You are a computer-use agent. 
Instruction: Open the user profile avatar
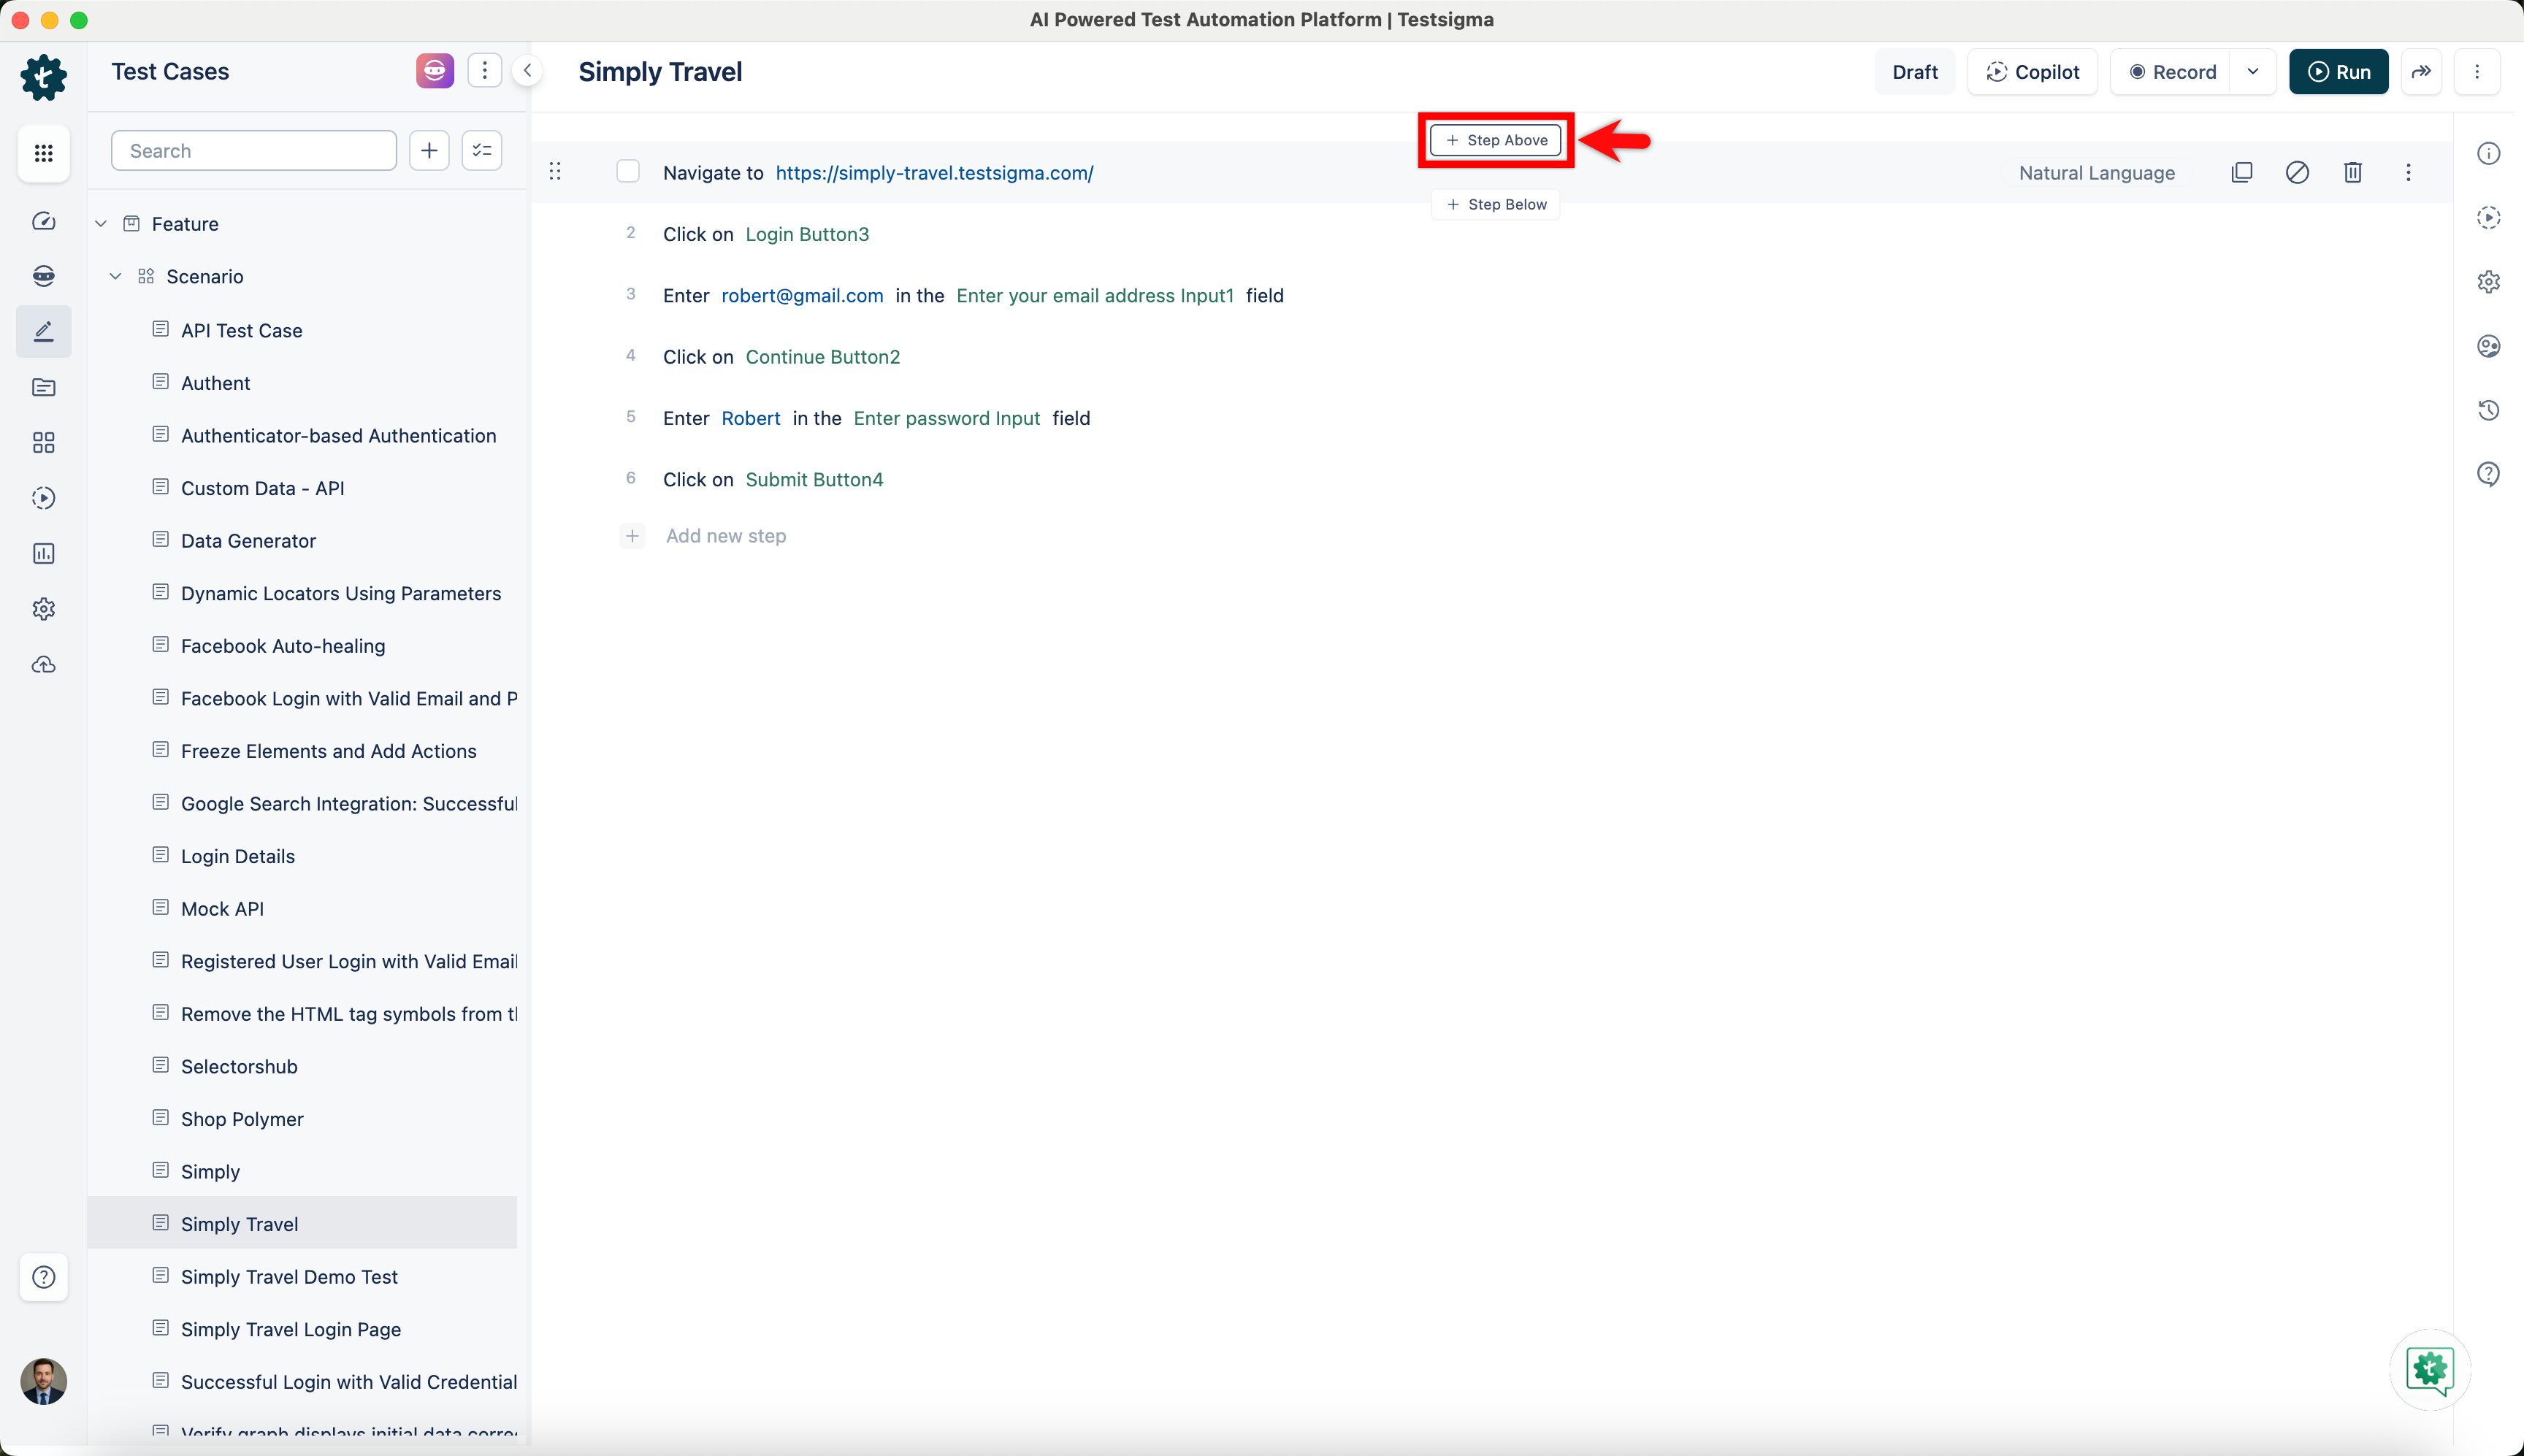click(43, 1381)
